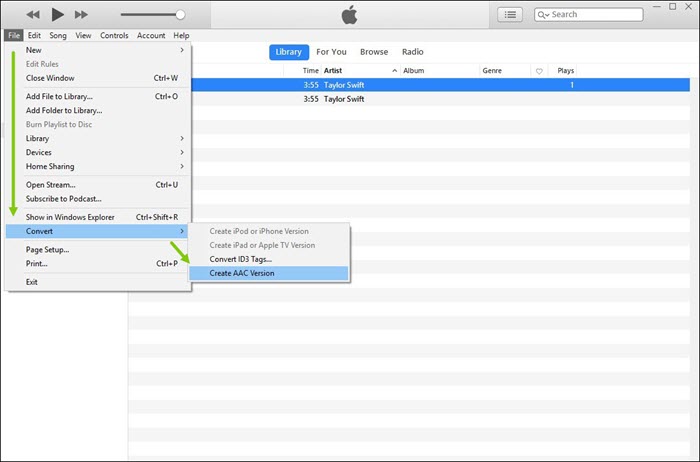Select the highlighted Taylor Swift song row
Image resolution: width=700 pixels, height=462 pixels.
pyautogui.click(x=440, y=85)
